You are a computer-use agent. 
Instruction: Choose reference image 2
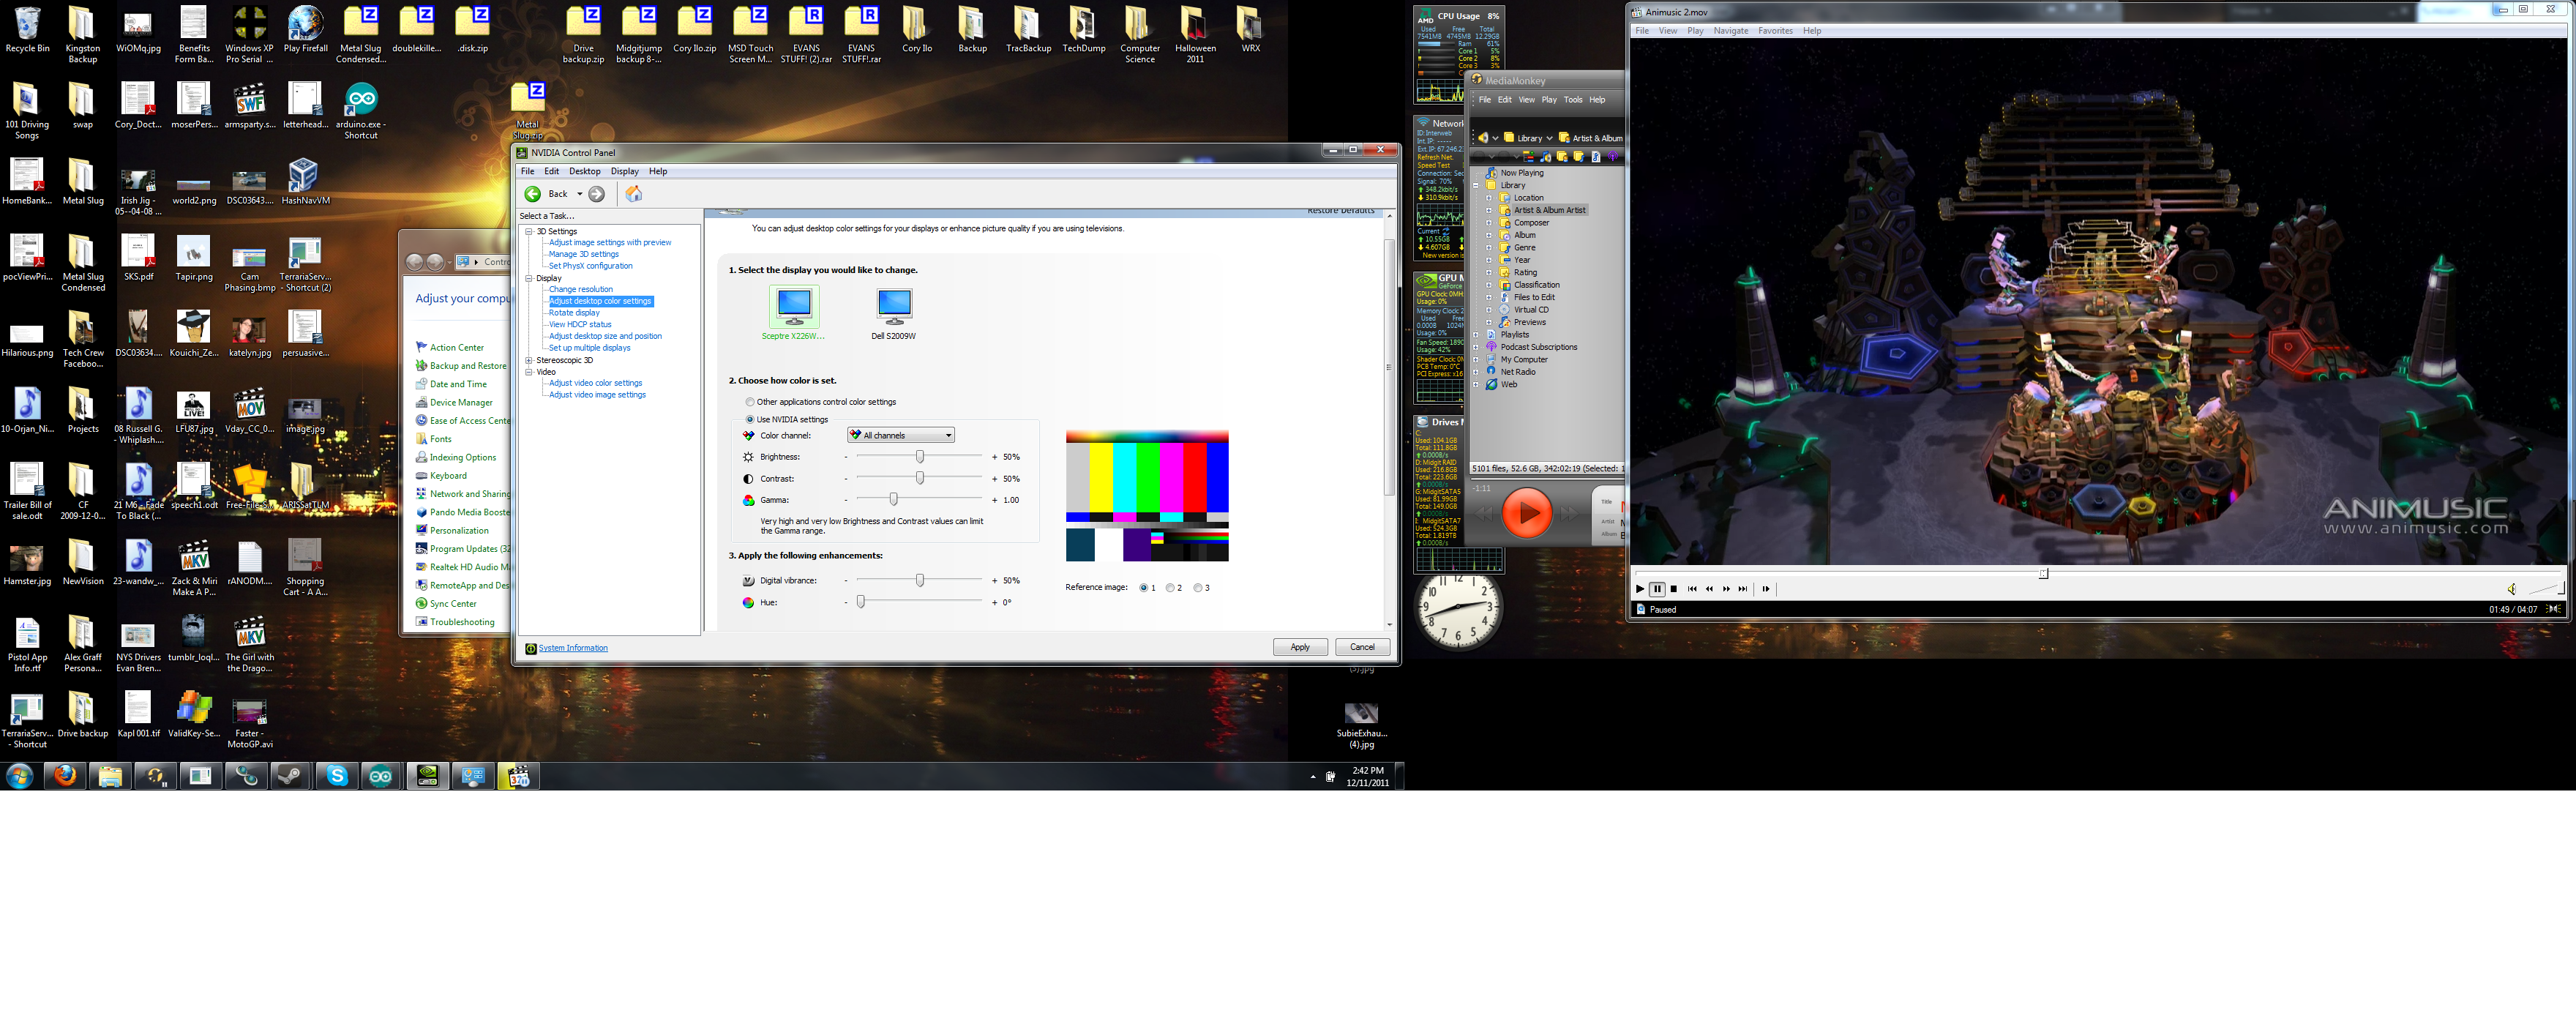coord(1170,588)
